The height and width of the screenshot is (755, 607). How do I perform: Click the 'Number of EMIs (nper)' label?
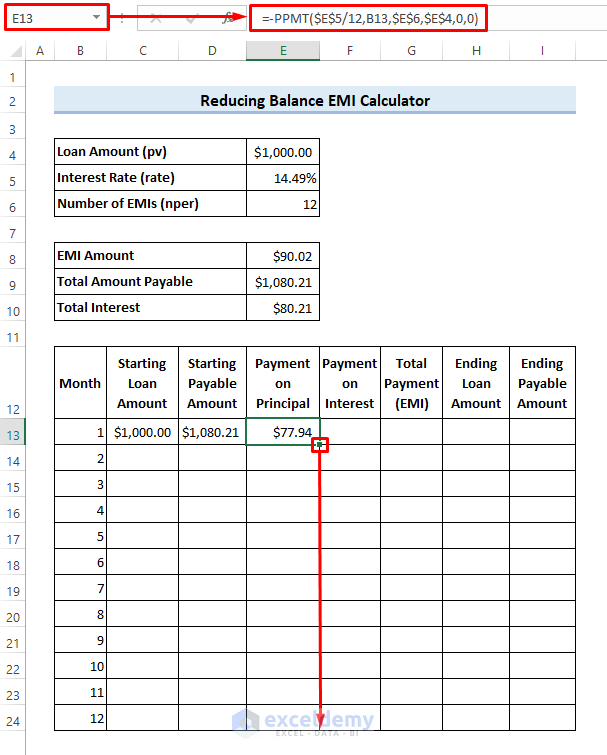point(150,204)
